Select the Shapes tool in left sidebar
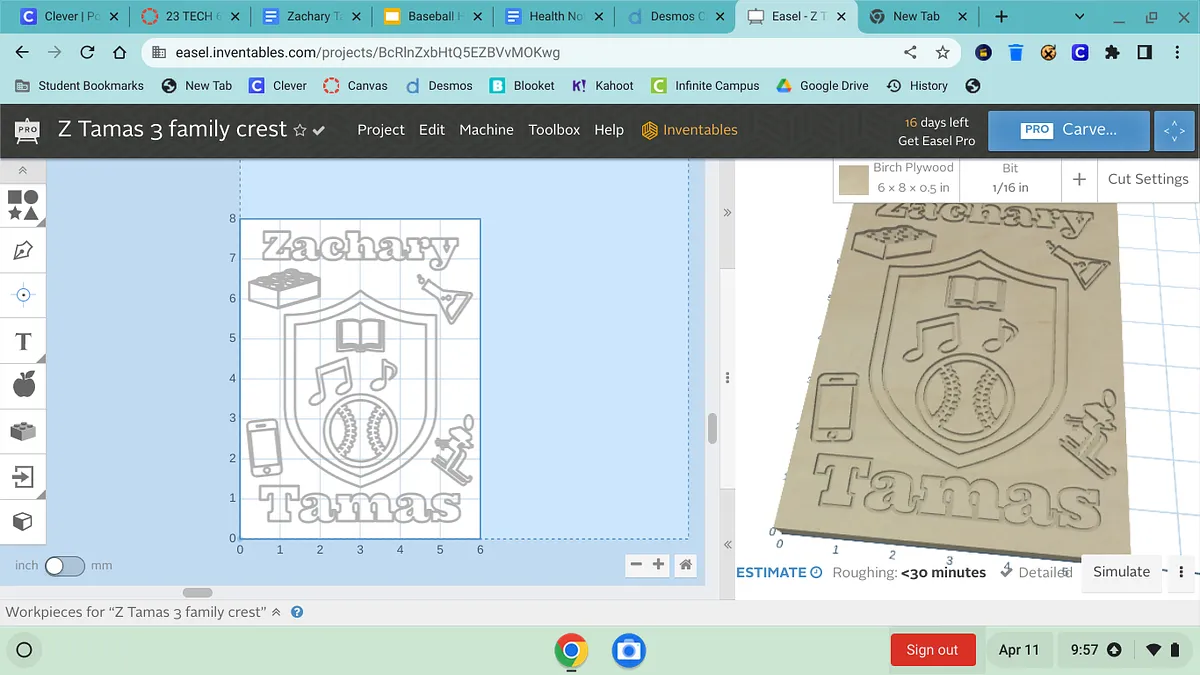 [x=23, y=205]
